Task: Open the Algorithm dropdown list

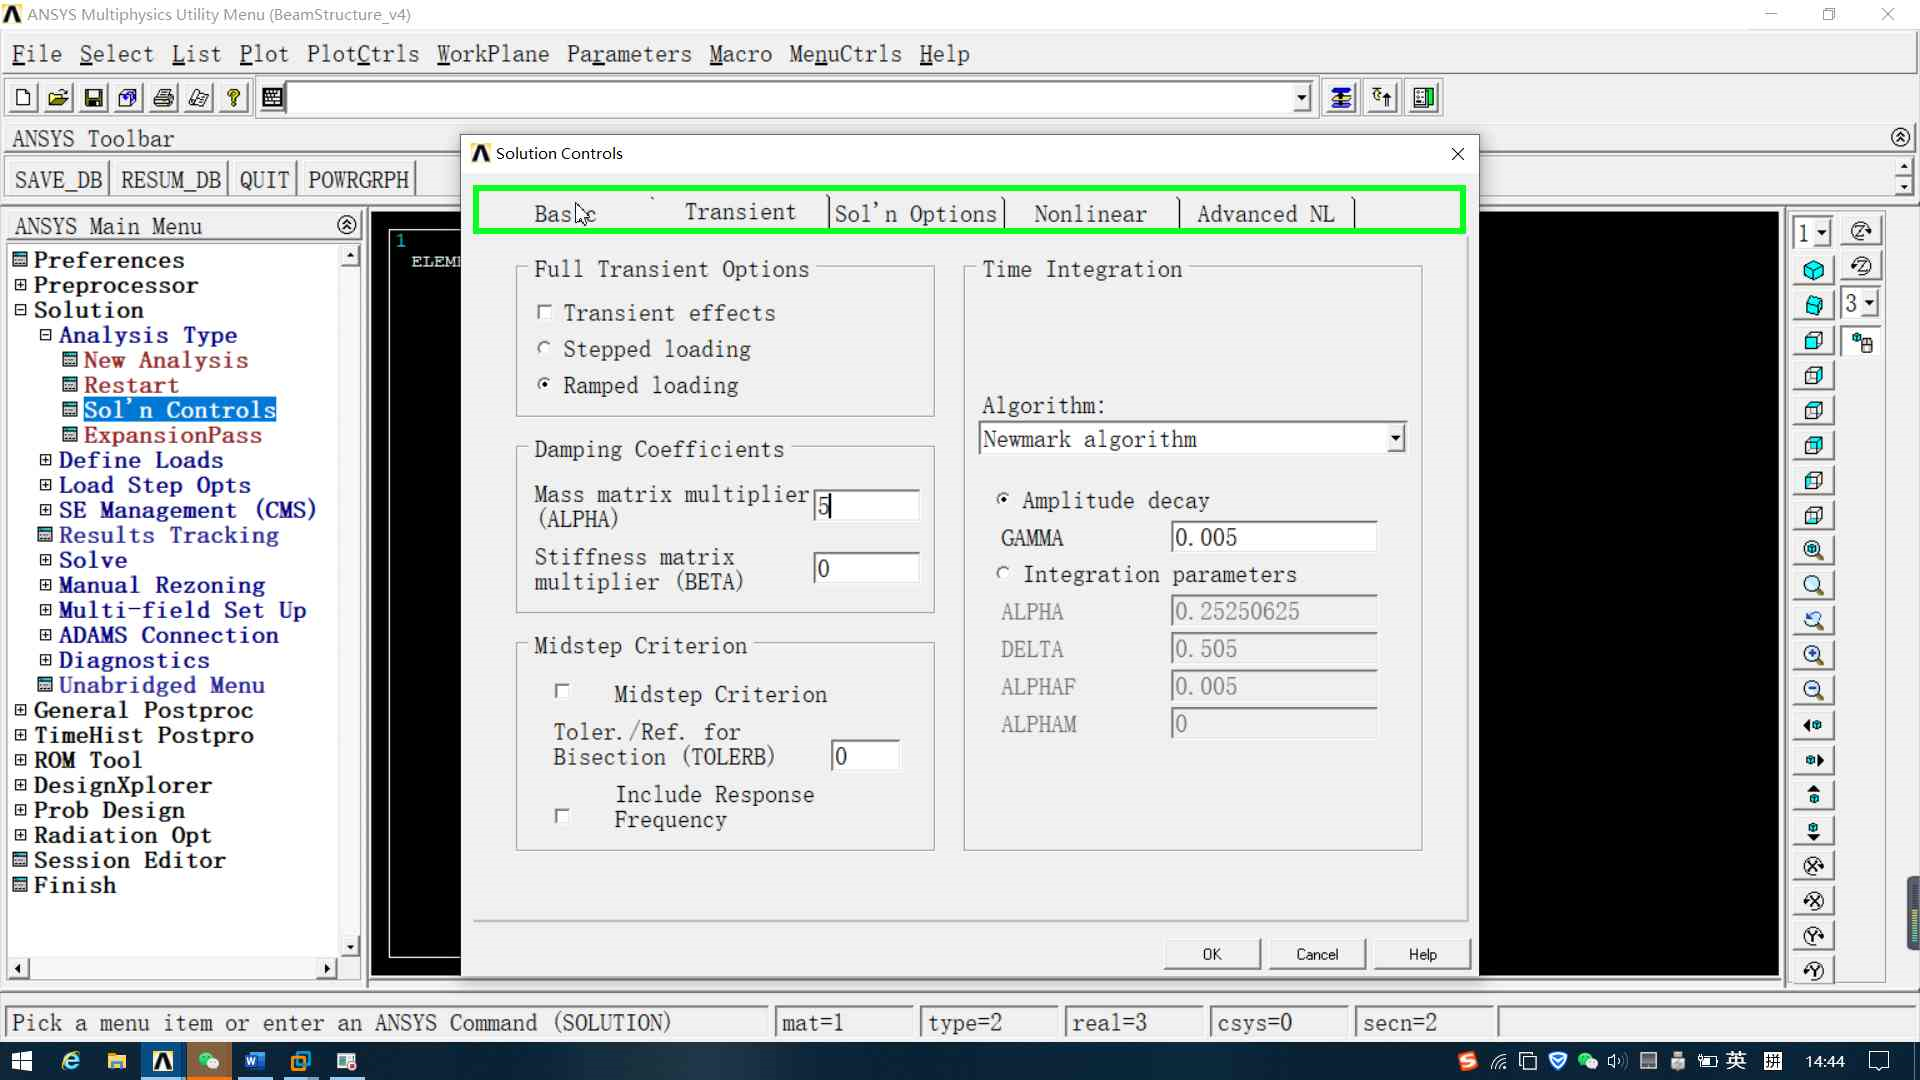Action: [1395, 439]
